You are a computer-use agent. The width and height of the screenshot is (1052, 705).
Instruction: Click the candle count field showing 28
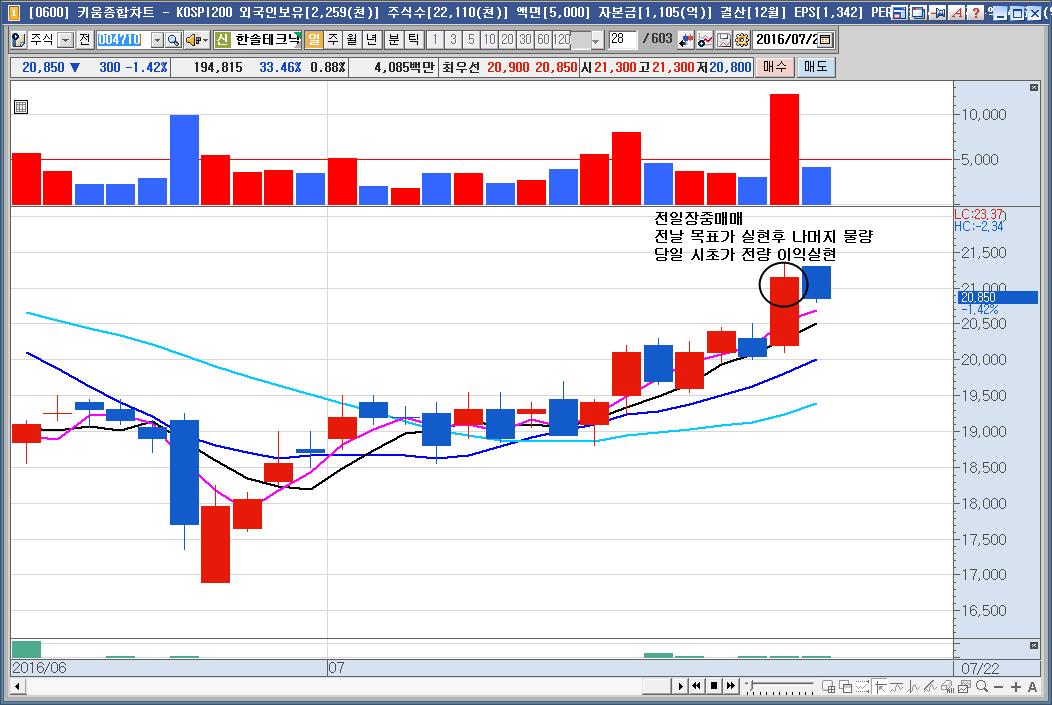point(623,40)
